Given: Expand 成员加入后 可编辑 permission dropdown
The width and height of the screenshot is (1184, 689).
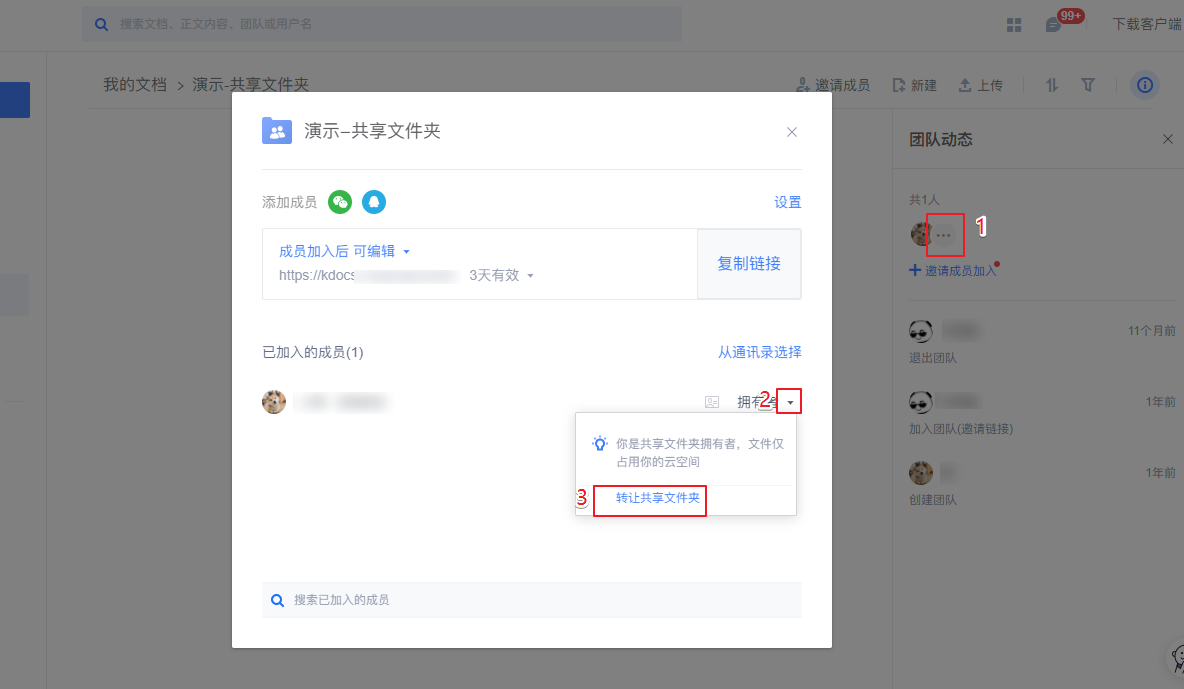Looking at the screenshot, I should 344,252.
